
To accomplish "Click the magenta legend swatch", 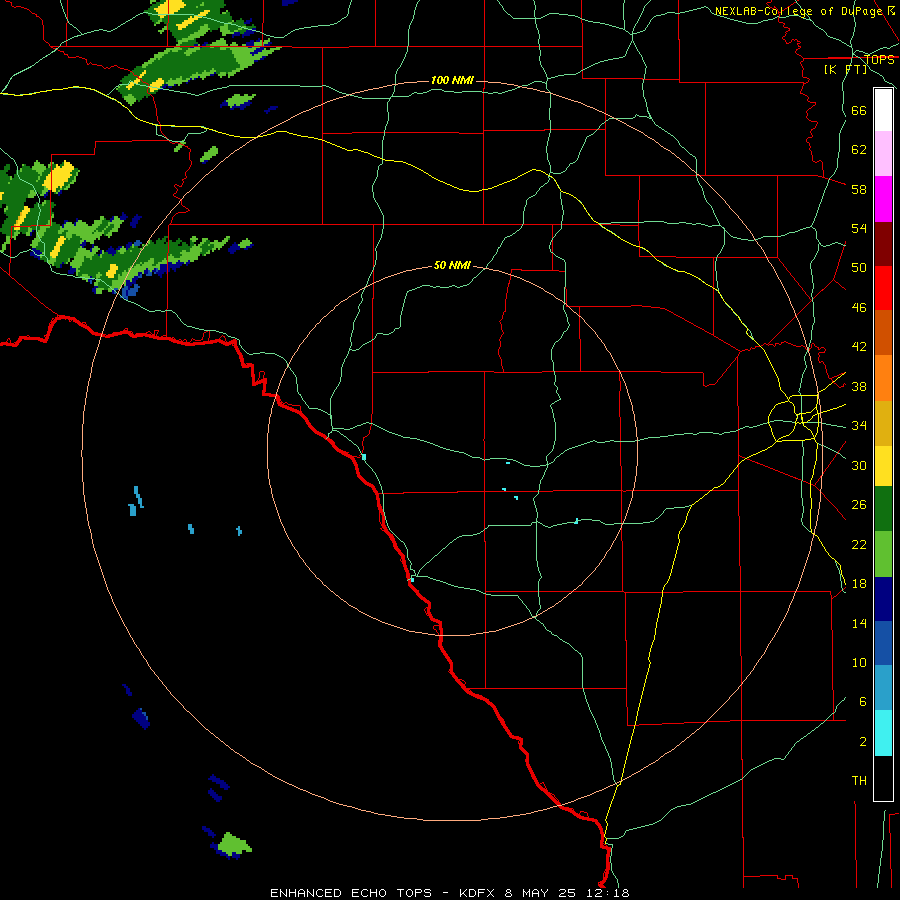I will (883, 199).
